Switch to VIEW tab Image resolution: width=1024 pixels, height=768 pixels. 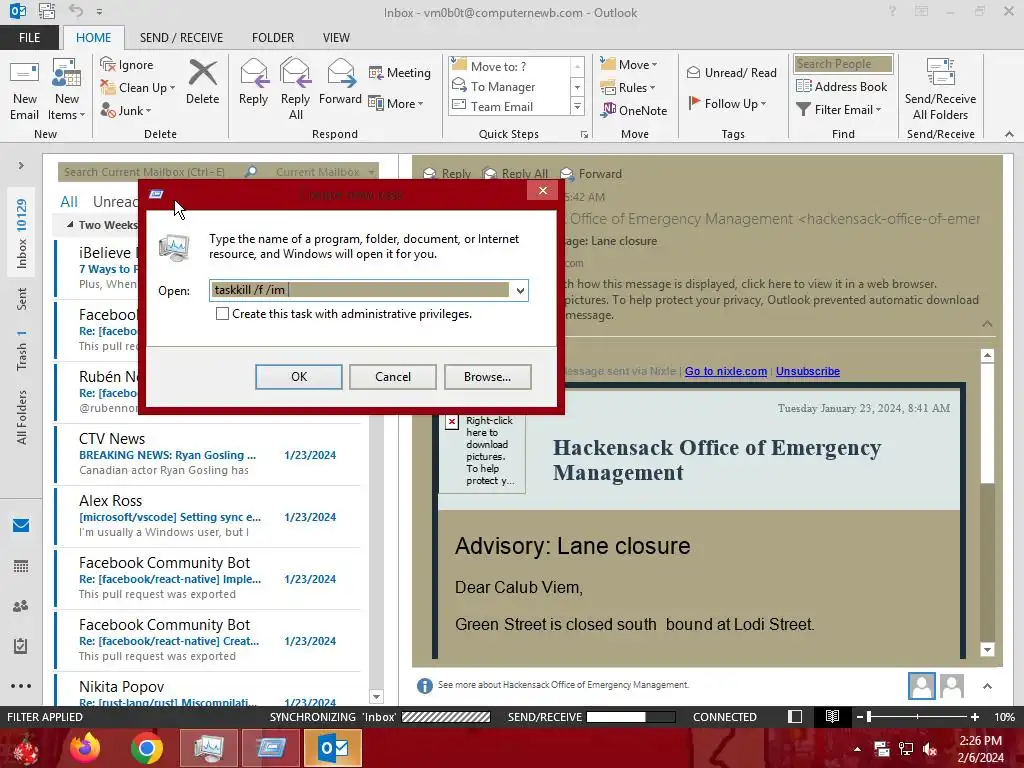336,37
